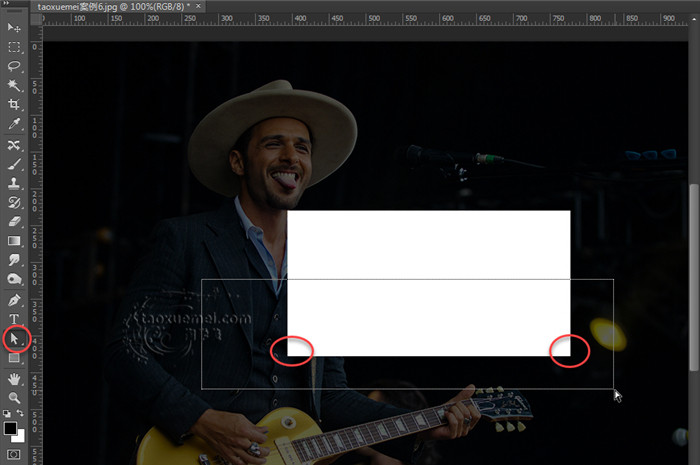The width and height of the screenshot is (700, 465).
Task: Select the Rectangular Marquee tool
Action: tap(14, 47)
